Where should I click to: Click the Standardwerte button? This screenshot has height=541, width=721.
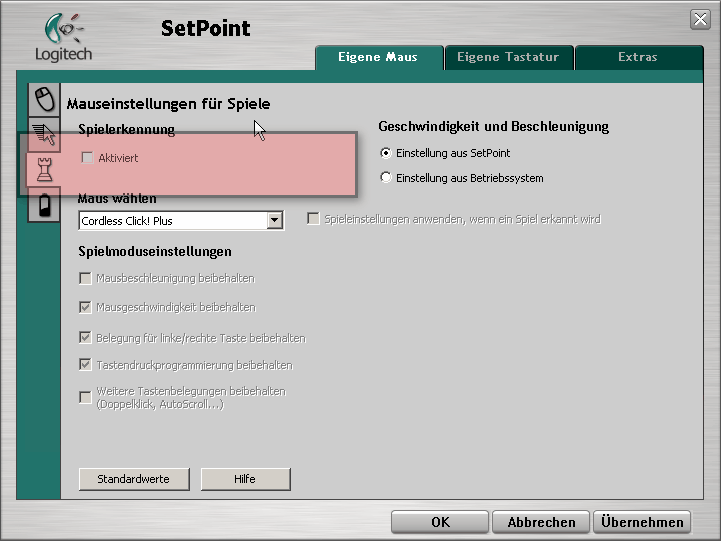pos(134,479)
